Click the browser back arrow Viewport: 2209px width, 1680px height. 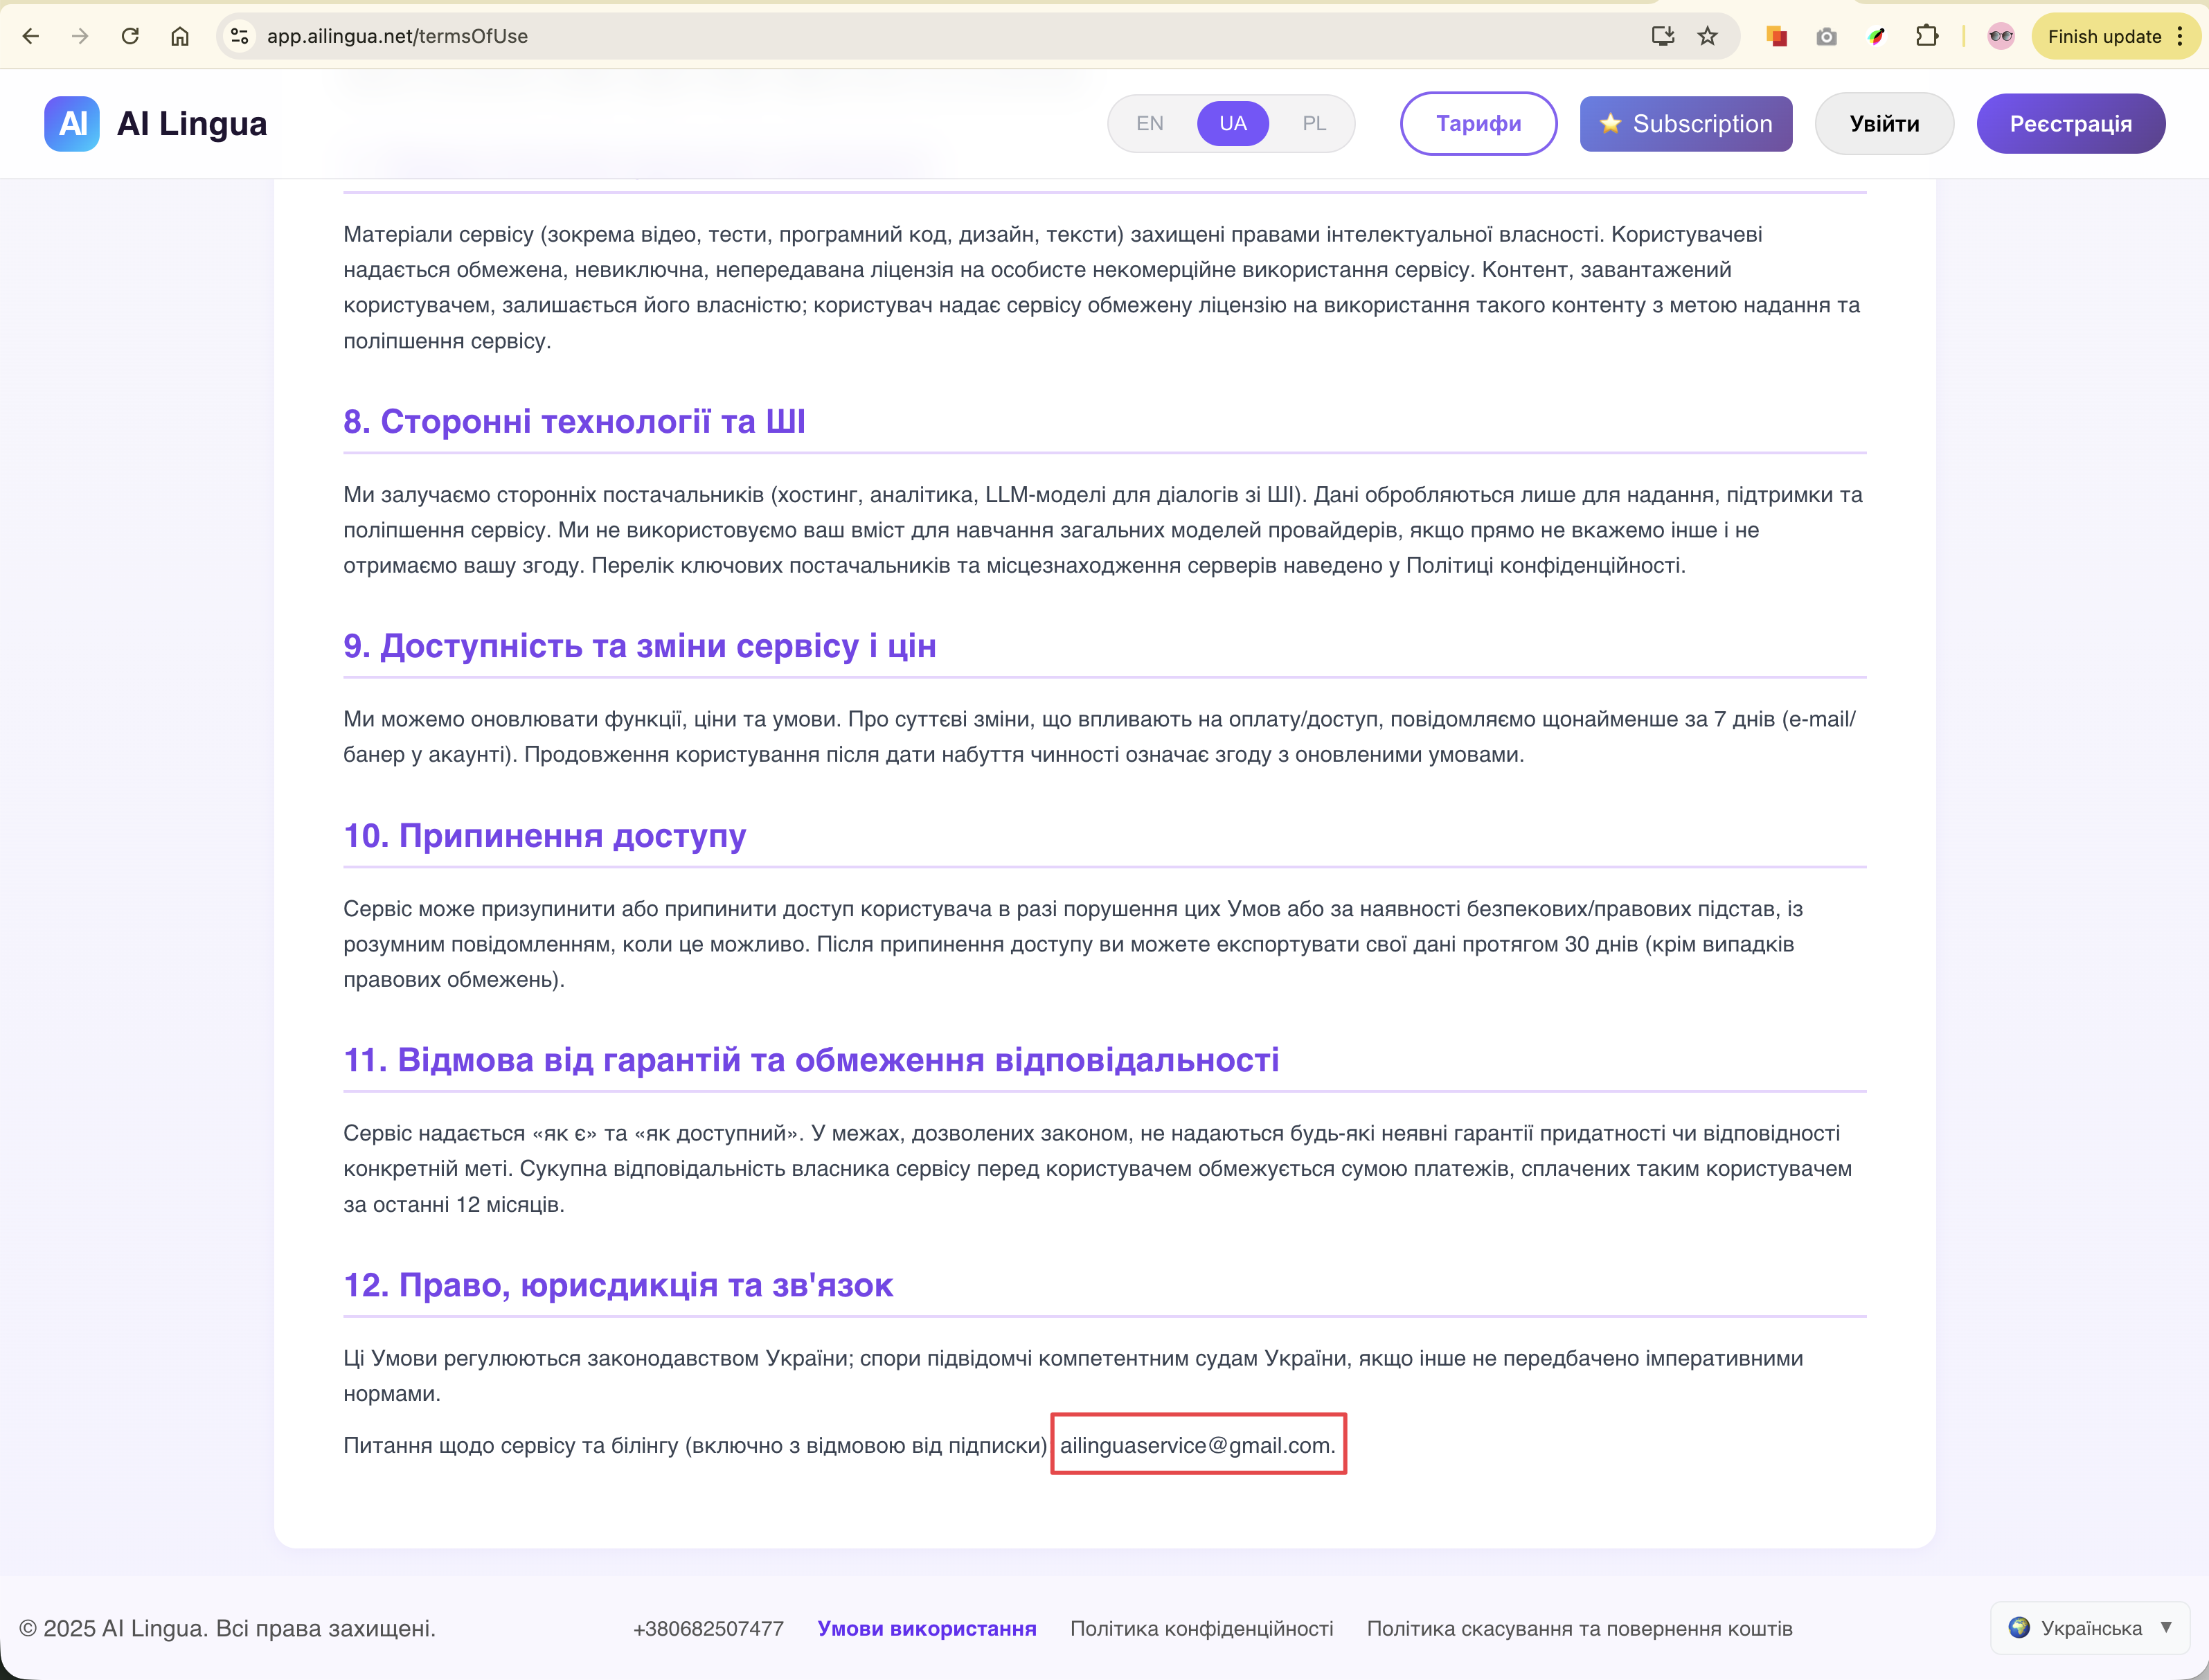31,36
